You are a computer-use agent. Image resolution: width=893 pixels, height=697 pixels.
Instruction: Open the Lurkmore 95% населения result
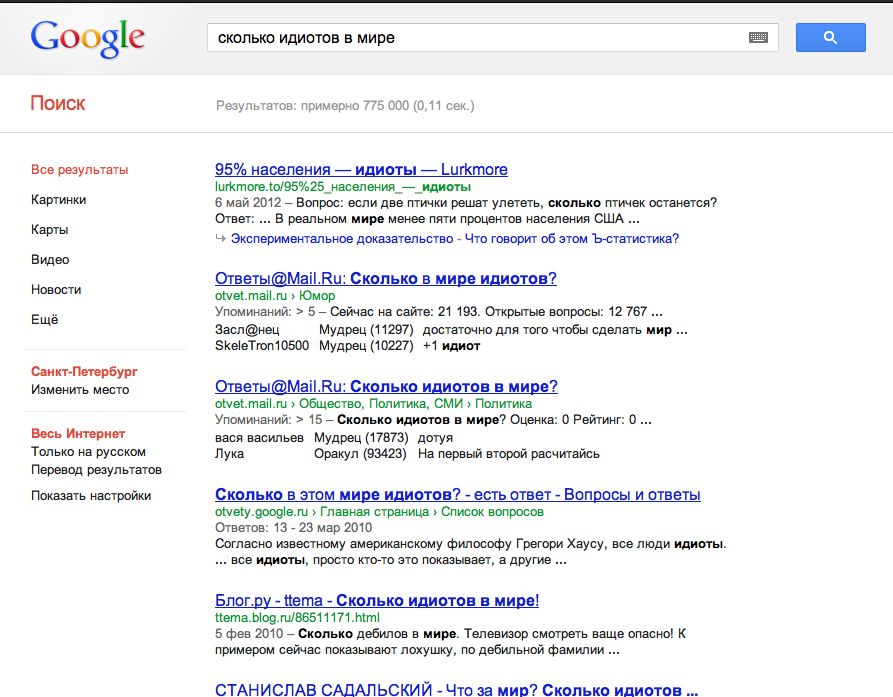click(361, 169)
